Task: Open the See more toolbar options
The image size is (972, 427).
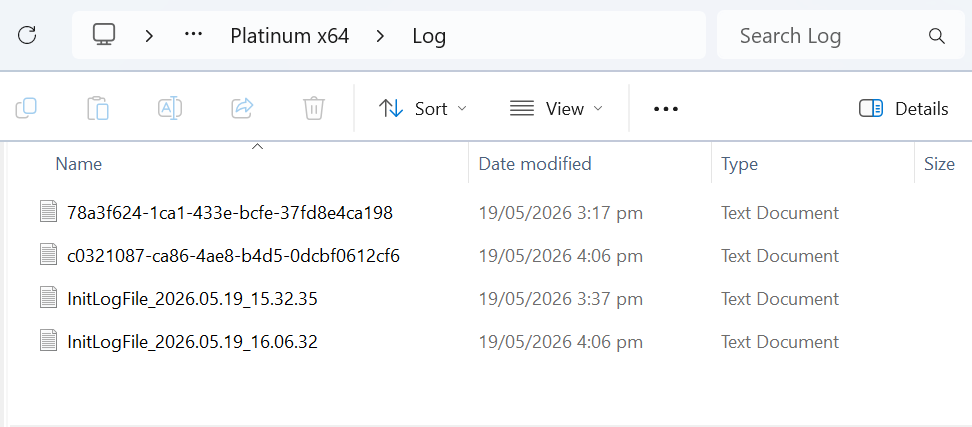Action: [666, 109]
